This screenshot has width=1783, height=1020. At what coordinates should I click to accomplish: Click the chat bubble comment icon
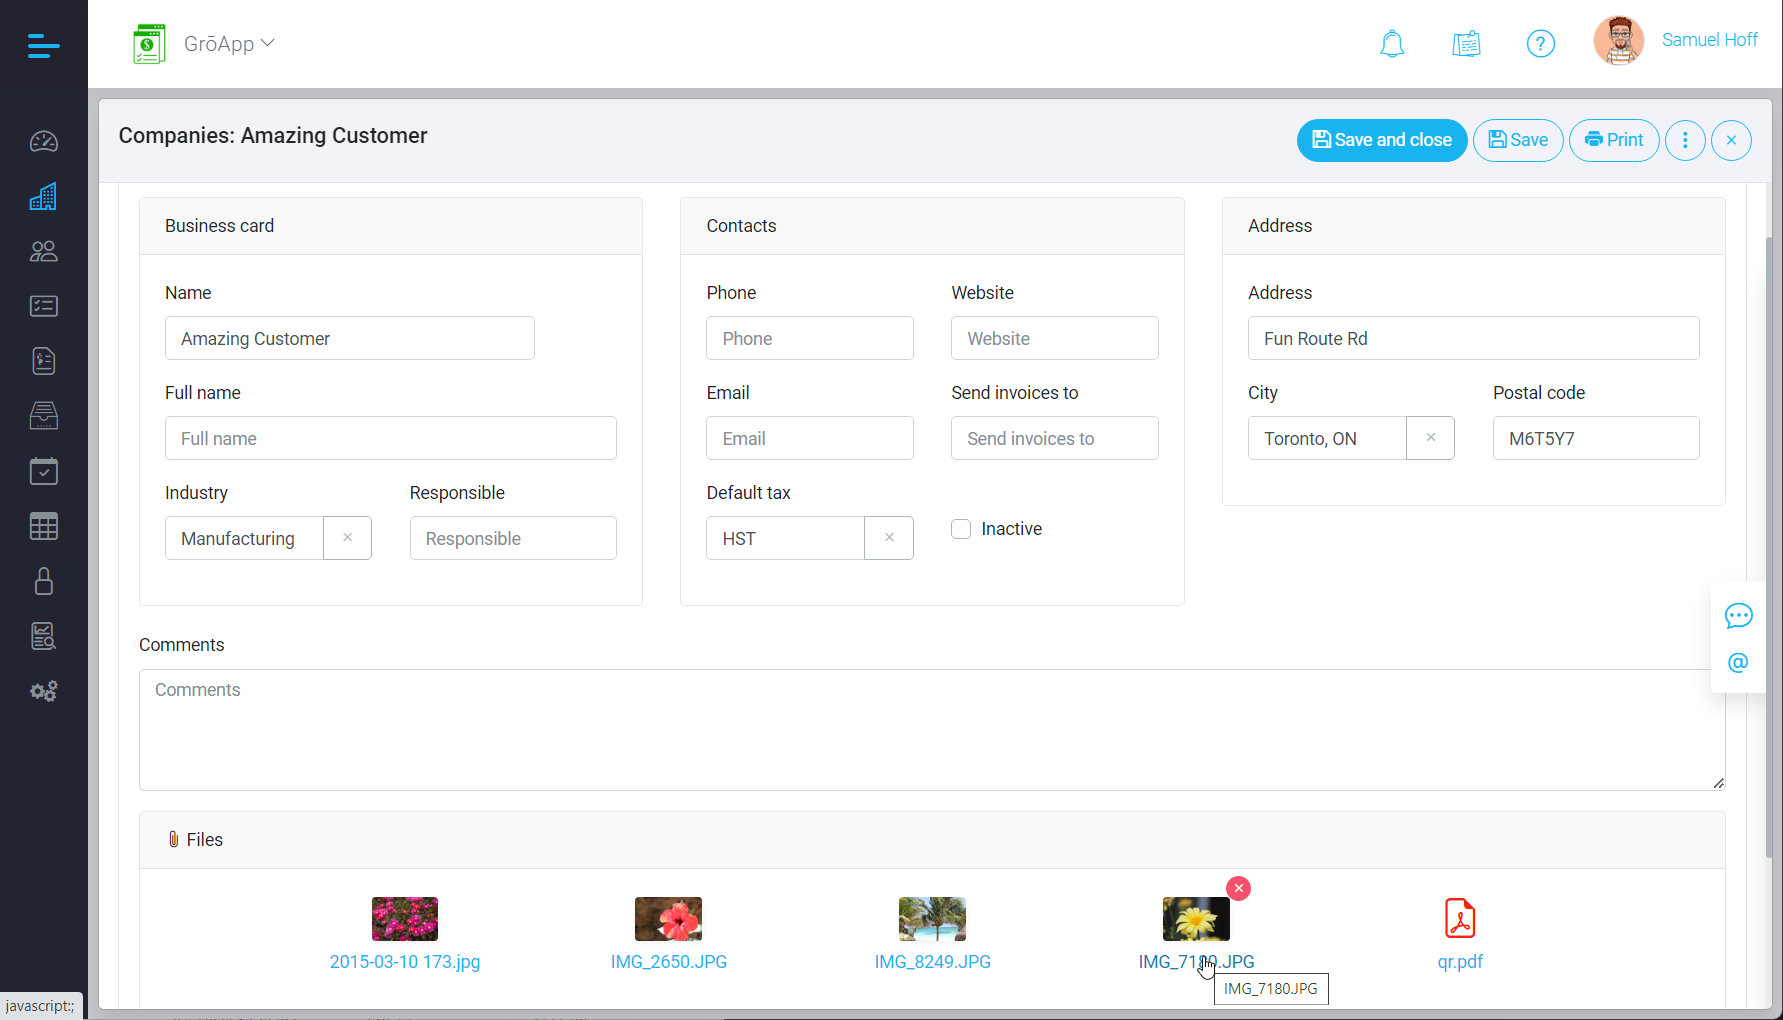point(1738,616)
